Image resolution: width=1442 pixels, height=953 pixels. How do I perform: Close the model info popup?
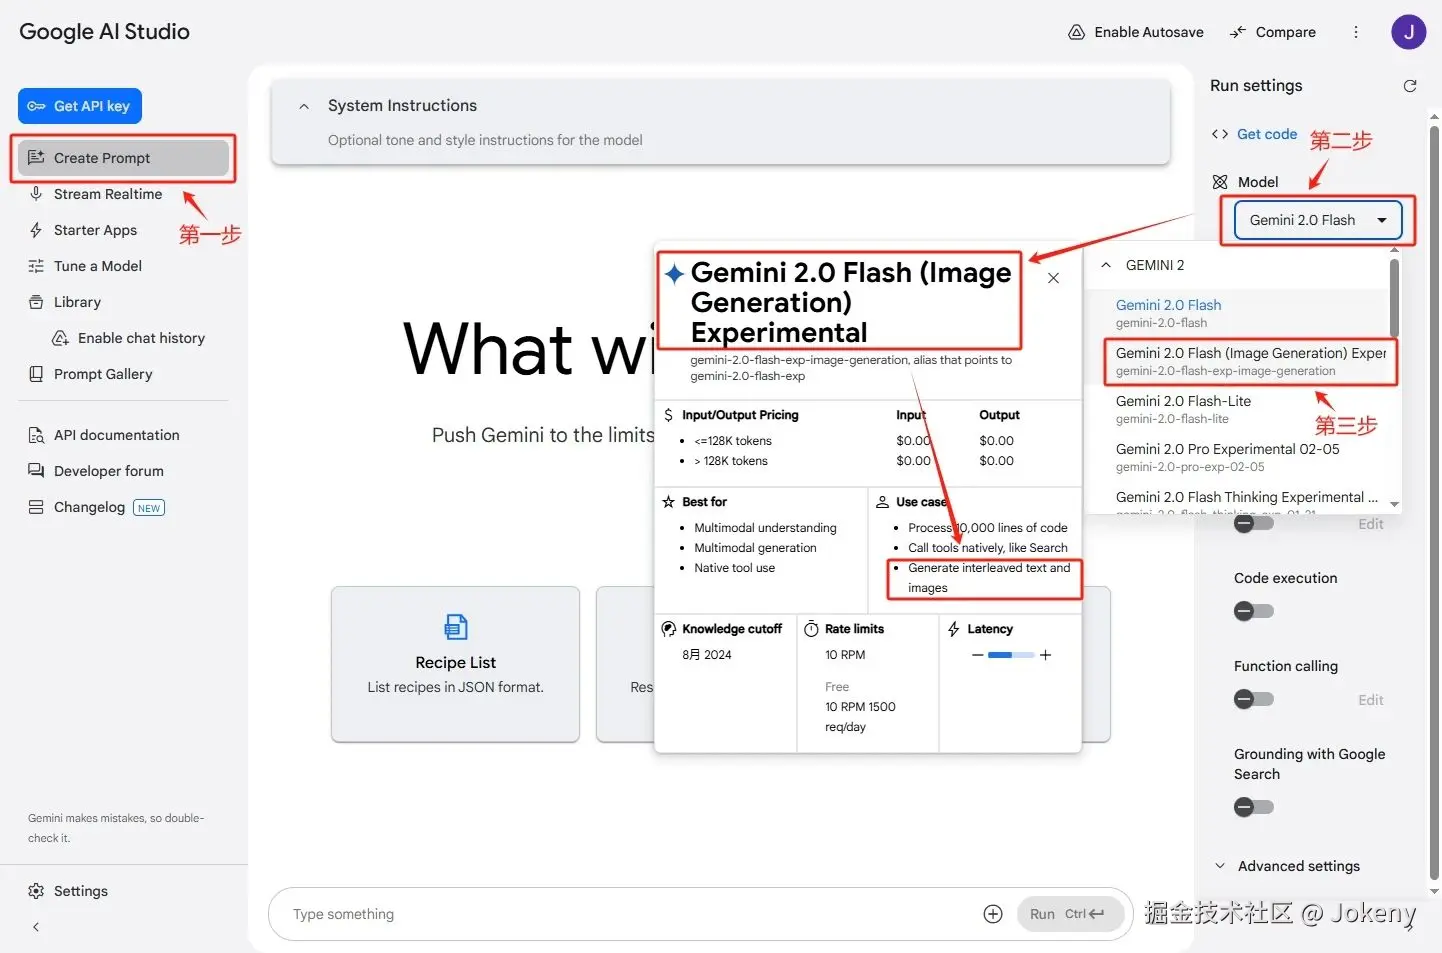click(1053, 278)
